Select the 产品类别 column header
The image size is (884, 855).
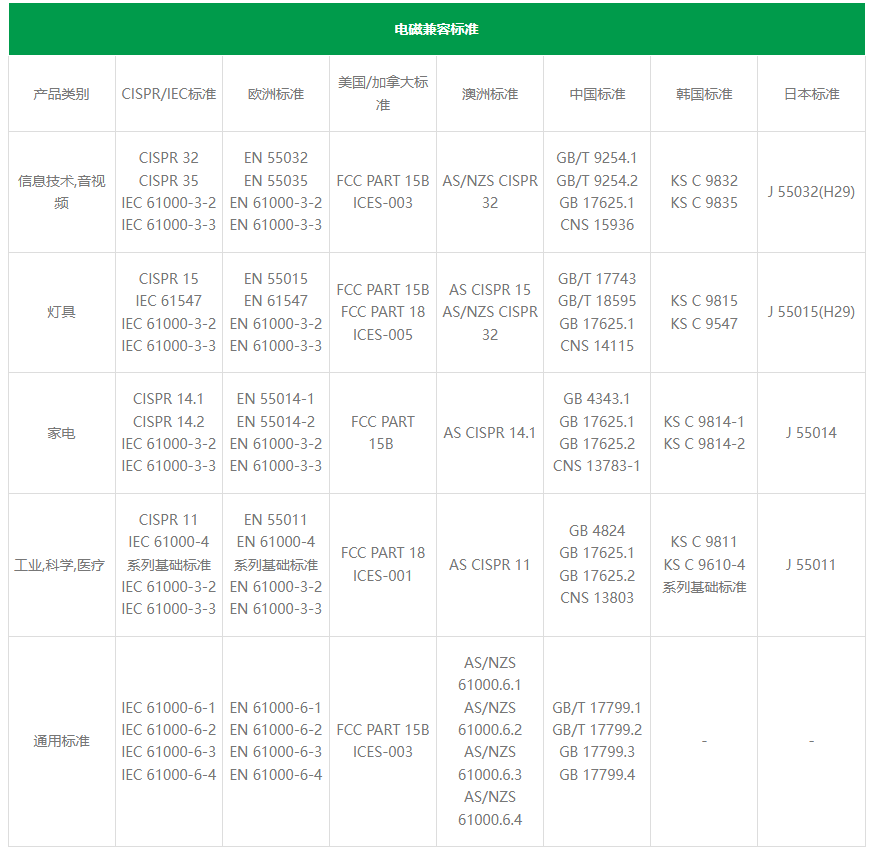(61, 94)
